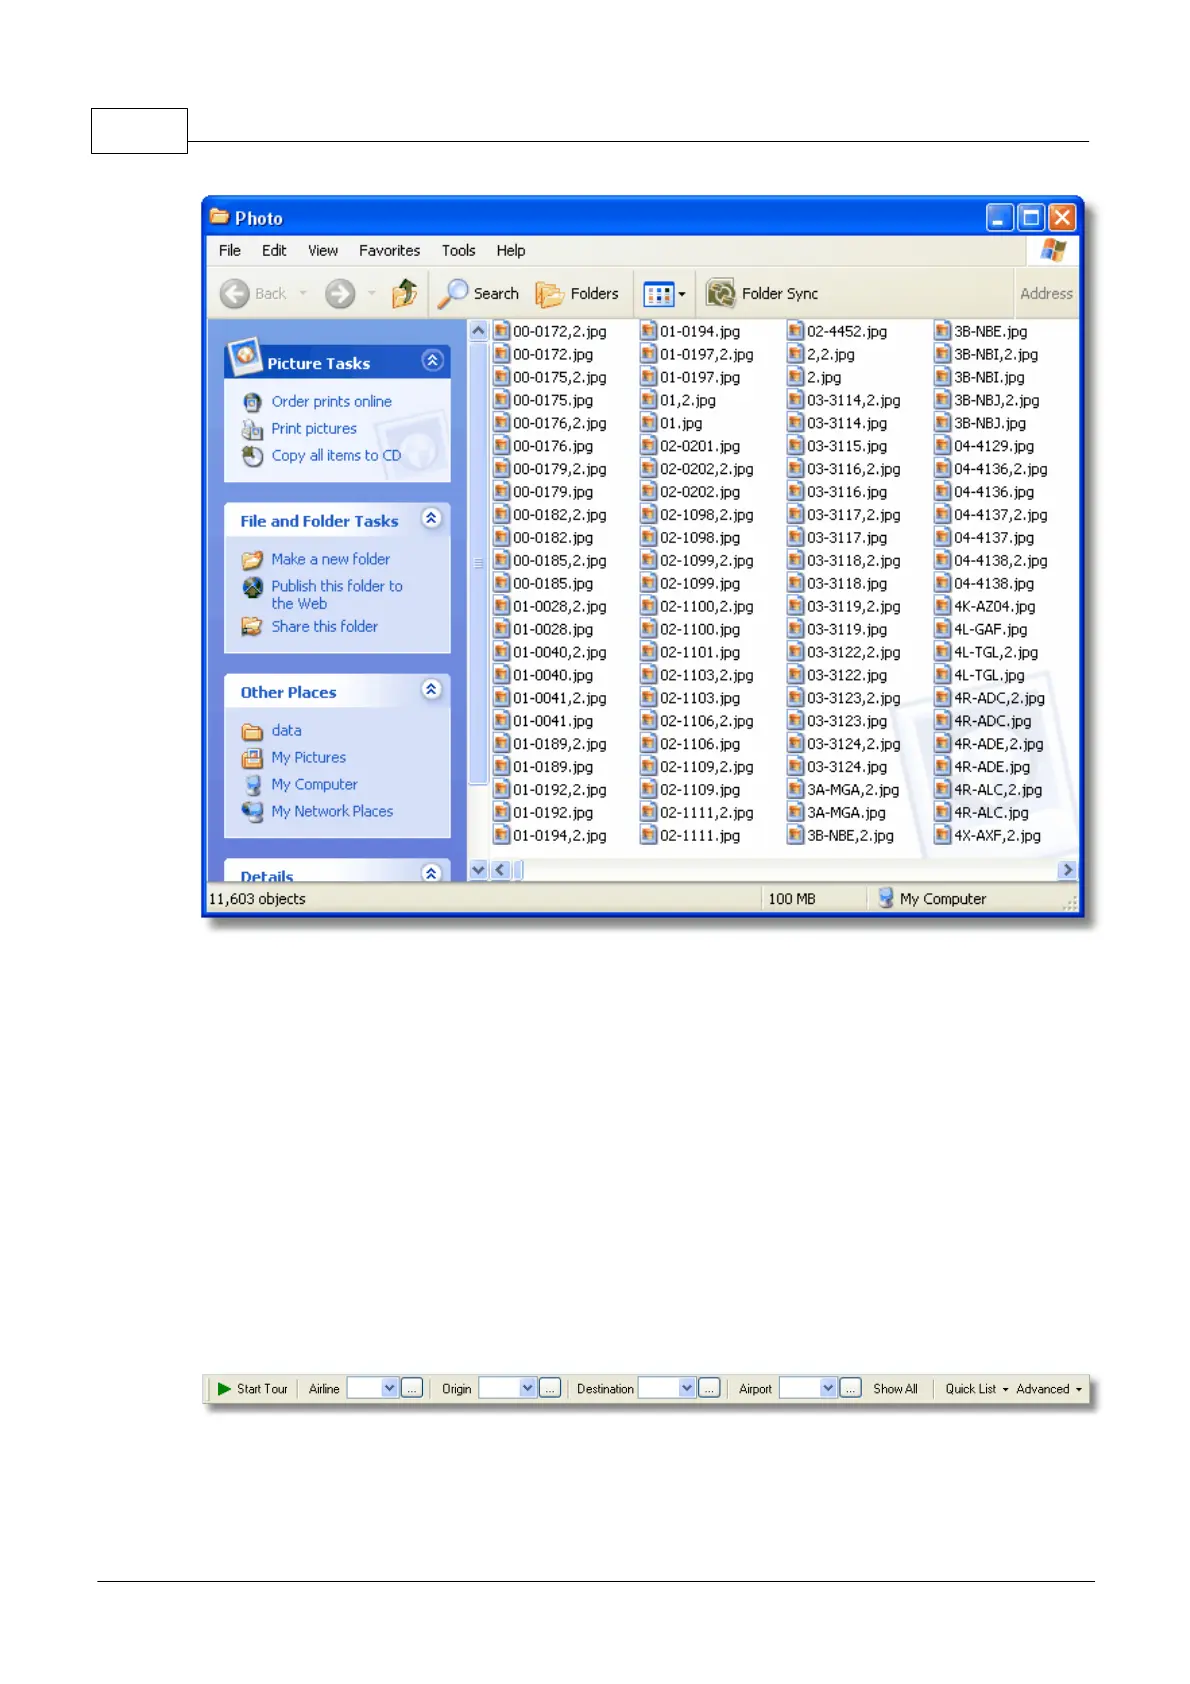The height and width of the screenshot is (1684, 1190).
Task: Select the 00-0172,2.jpg file icon
Action: tap(502, 331)
